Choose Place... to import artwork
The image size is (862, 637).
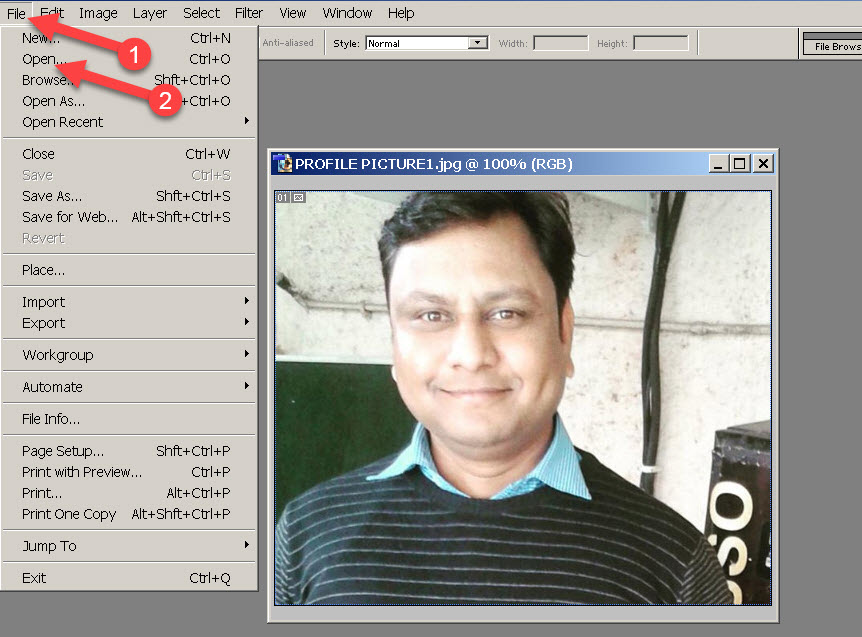(x=45, y=269)
